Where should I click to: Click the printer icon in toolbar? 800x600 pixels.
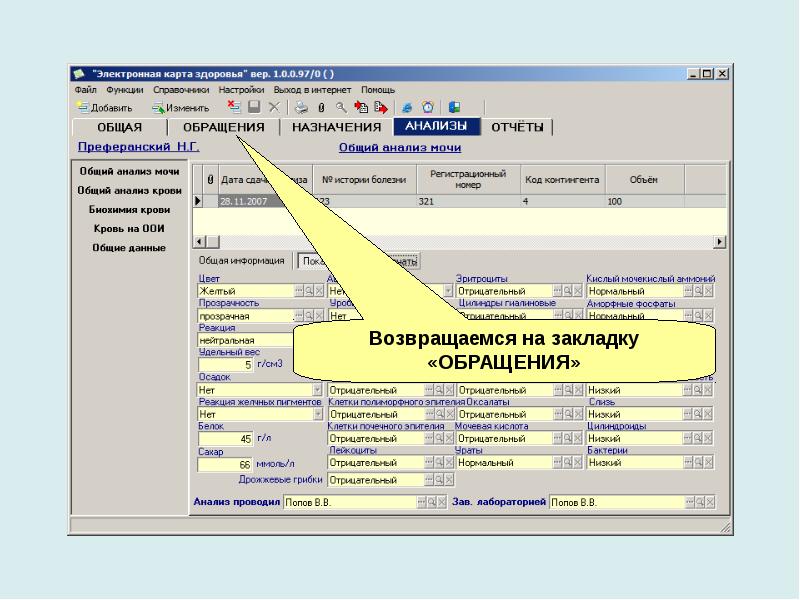(x=301, y=107)
